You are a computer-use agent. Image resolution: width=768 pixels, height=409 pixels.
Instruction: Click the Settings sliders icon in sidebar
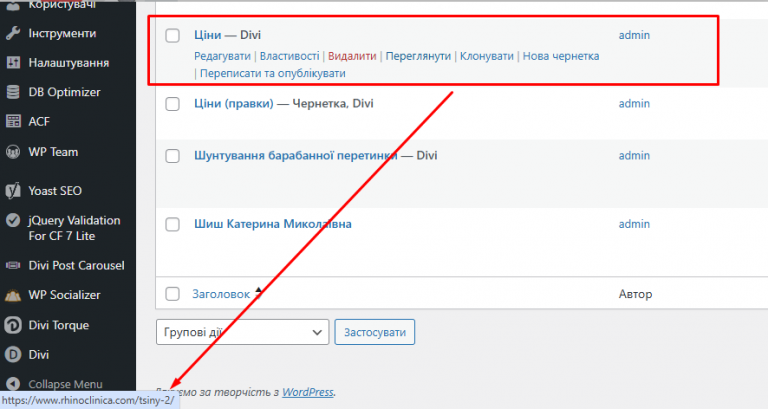tap(13, 63)
